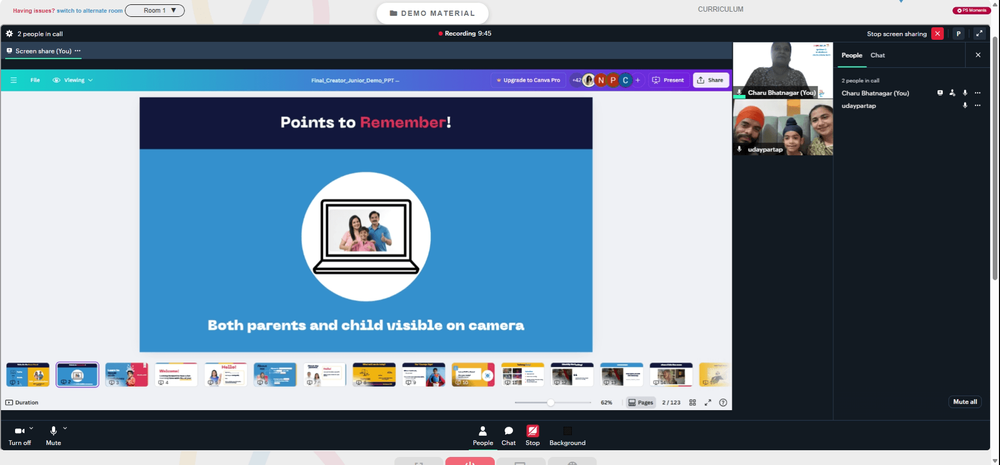This screenshot has height=465, width=1000.
Task: Expand call window to fullscreen
Action: pos(980,34)
